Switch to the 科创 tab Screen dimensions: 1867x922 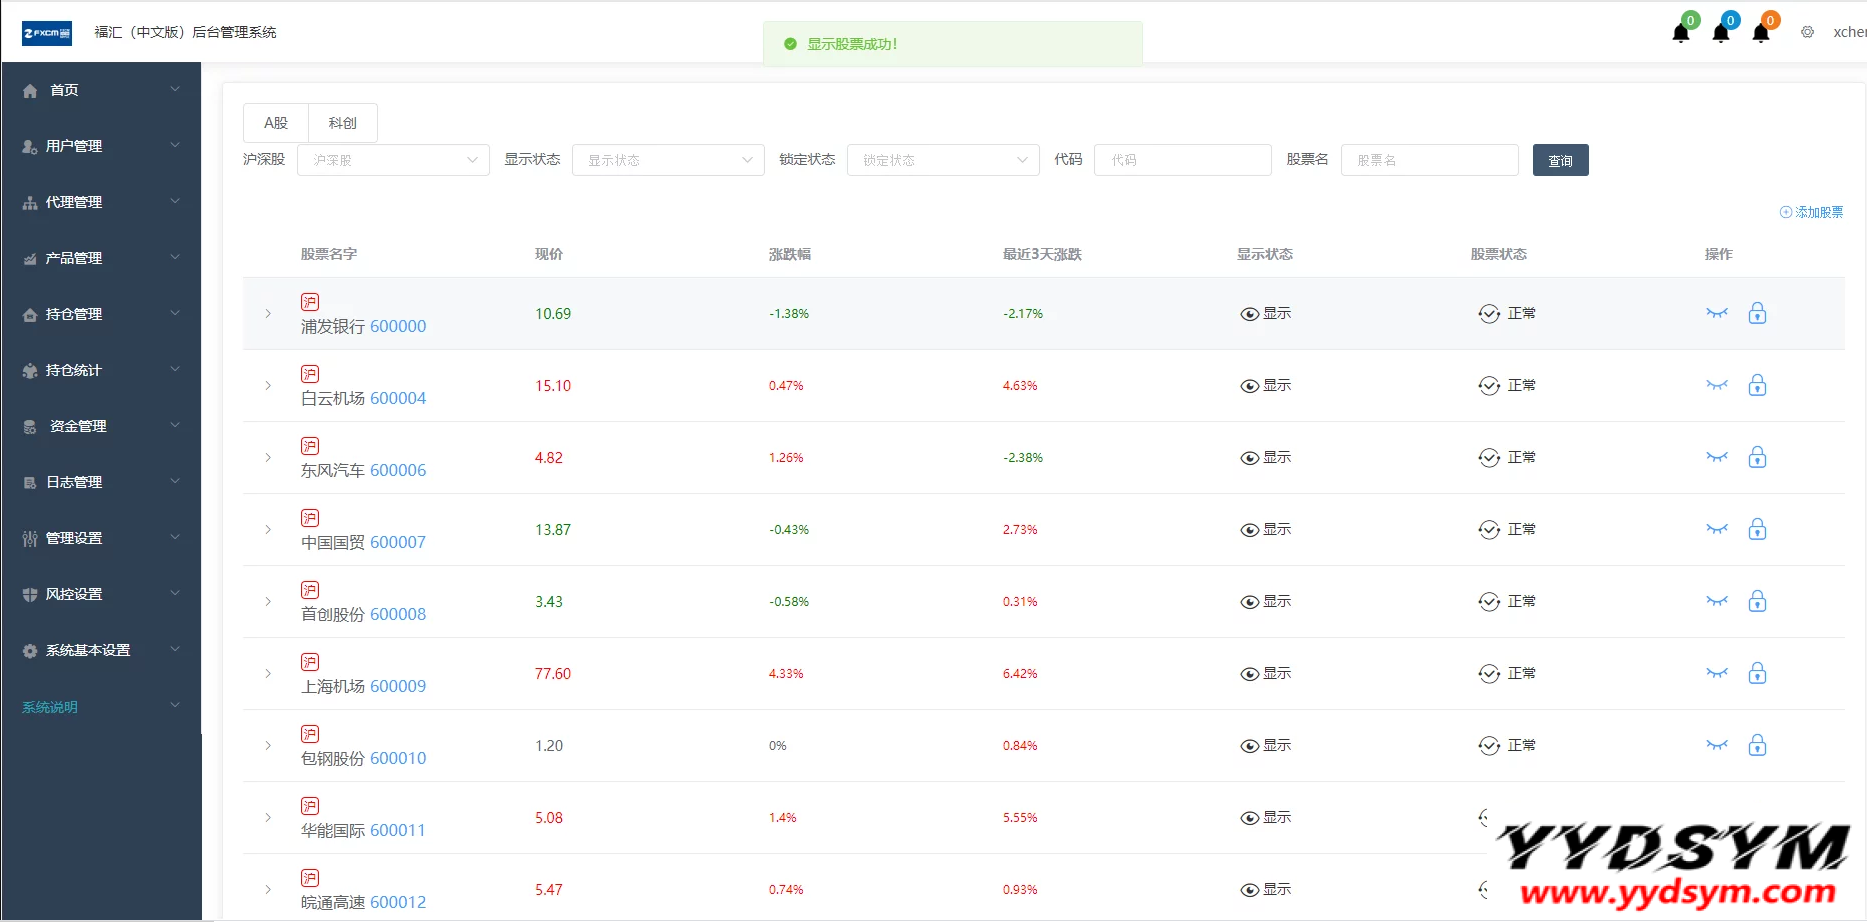click(342, 123)
